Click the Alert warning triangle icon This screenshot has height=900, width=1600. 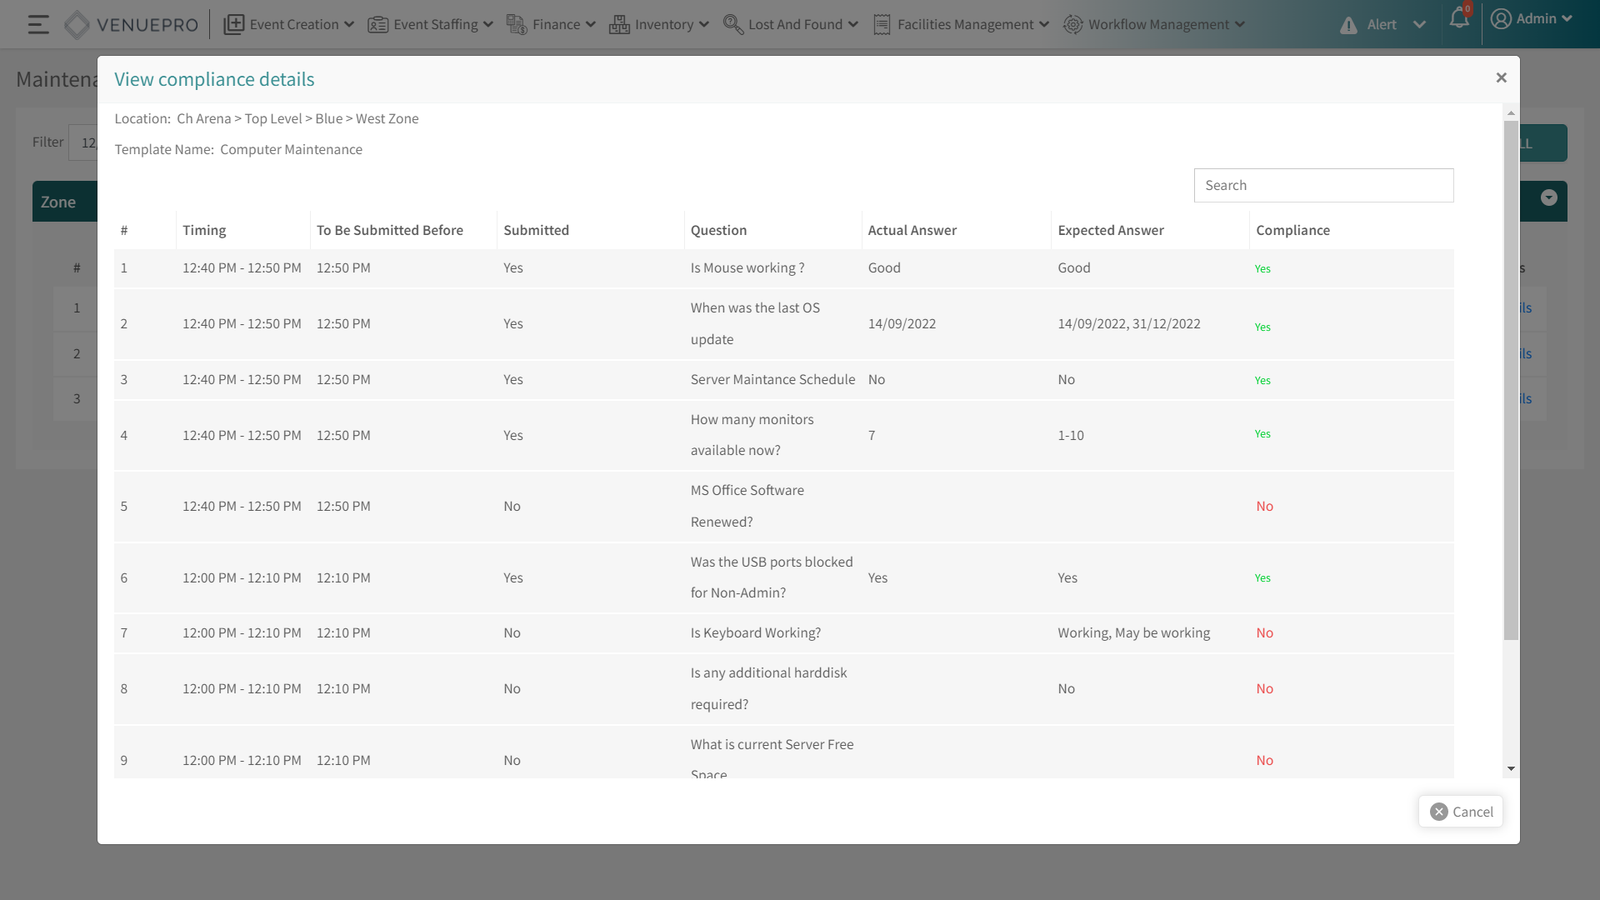pyautogui.click(x=1348, y=25)
